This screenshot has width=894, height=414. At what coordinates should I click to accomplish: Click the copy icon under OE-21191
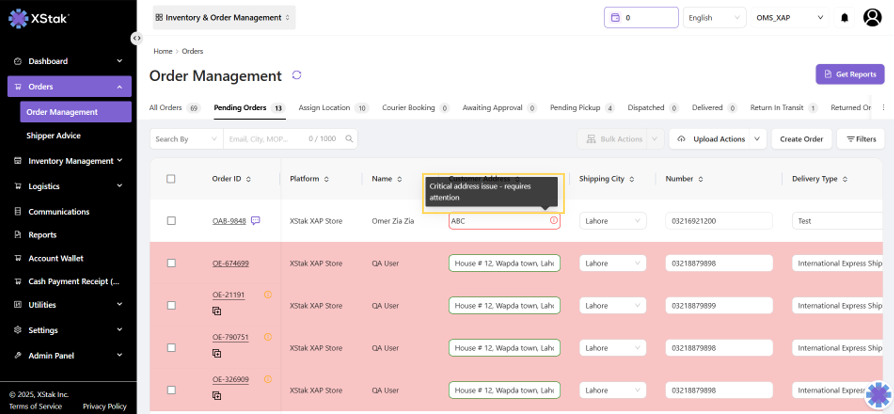(217, 311)
